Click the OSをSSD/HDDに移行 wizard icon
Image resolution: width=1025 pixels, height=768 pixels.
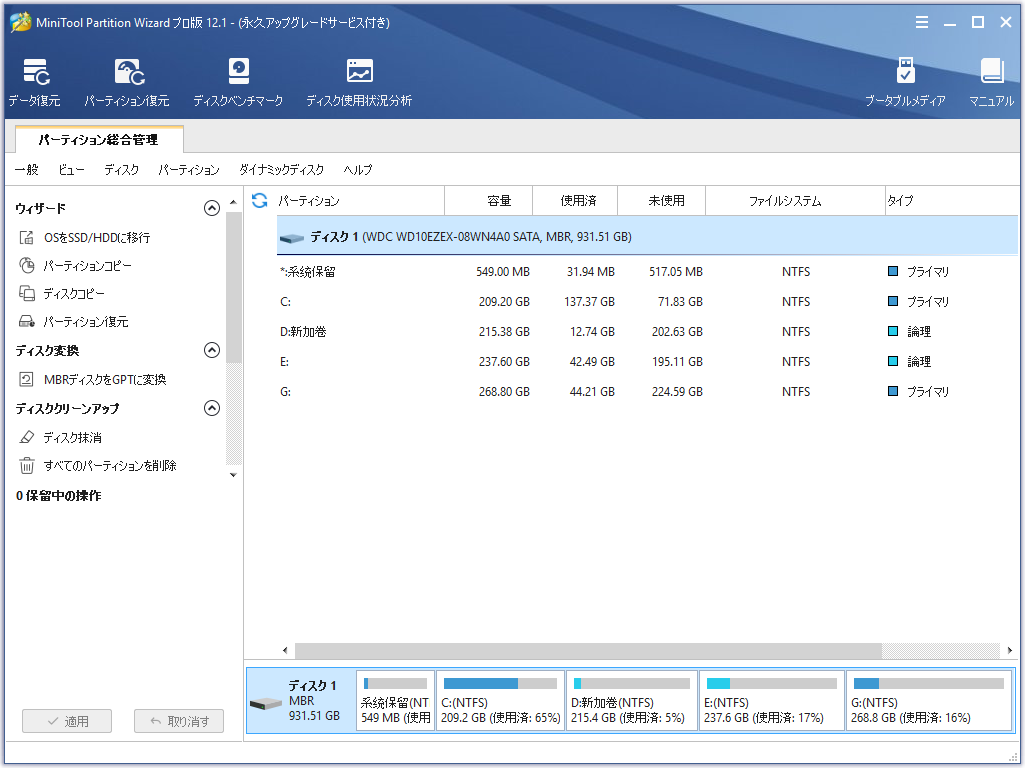[x=26, y=237]
